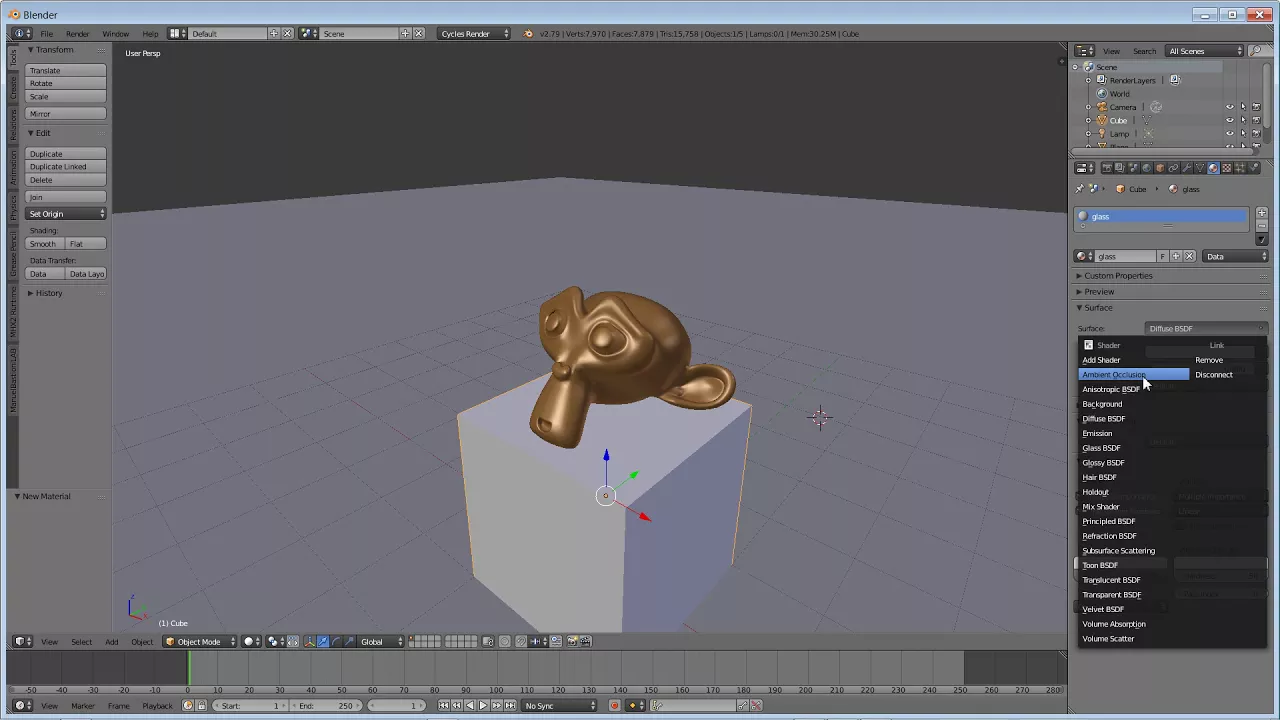Screen dimensions: 1280x720
Task: Hide the Lamp with its eye icon
Action: [x=1230, y=133]
